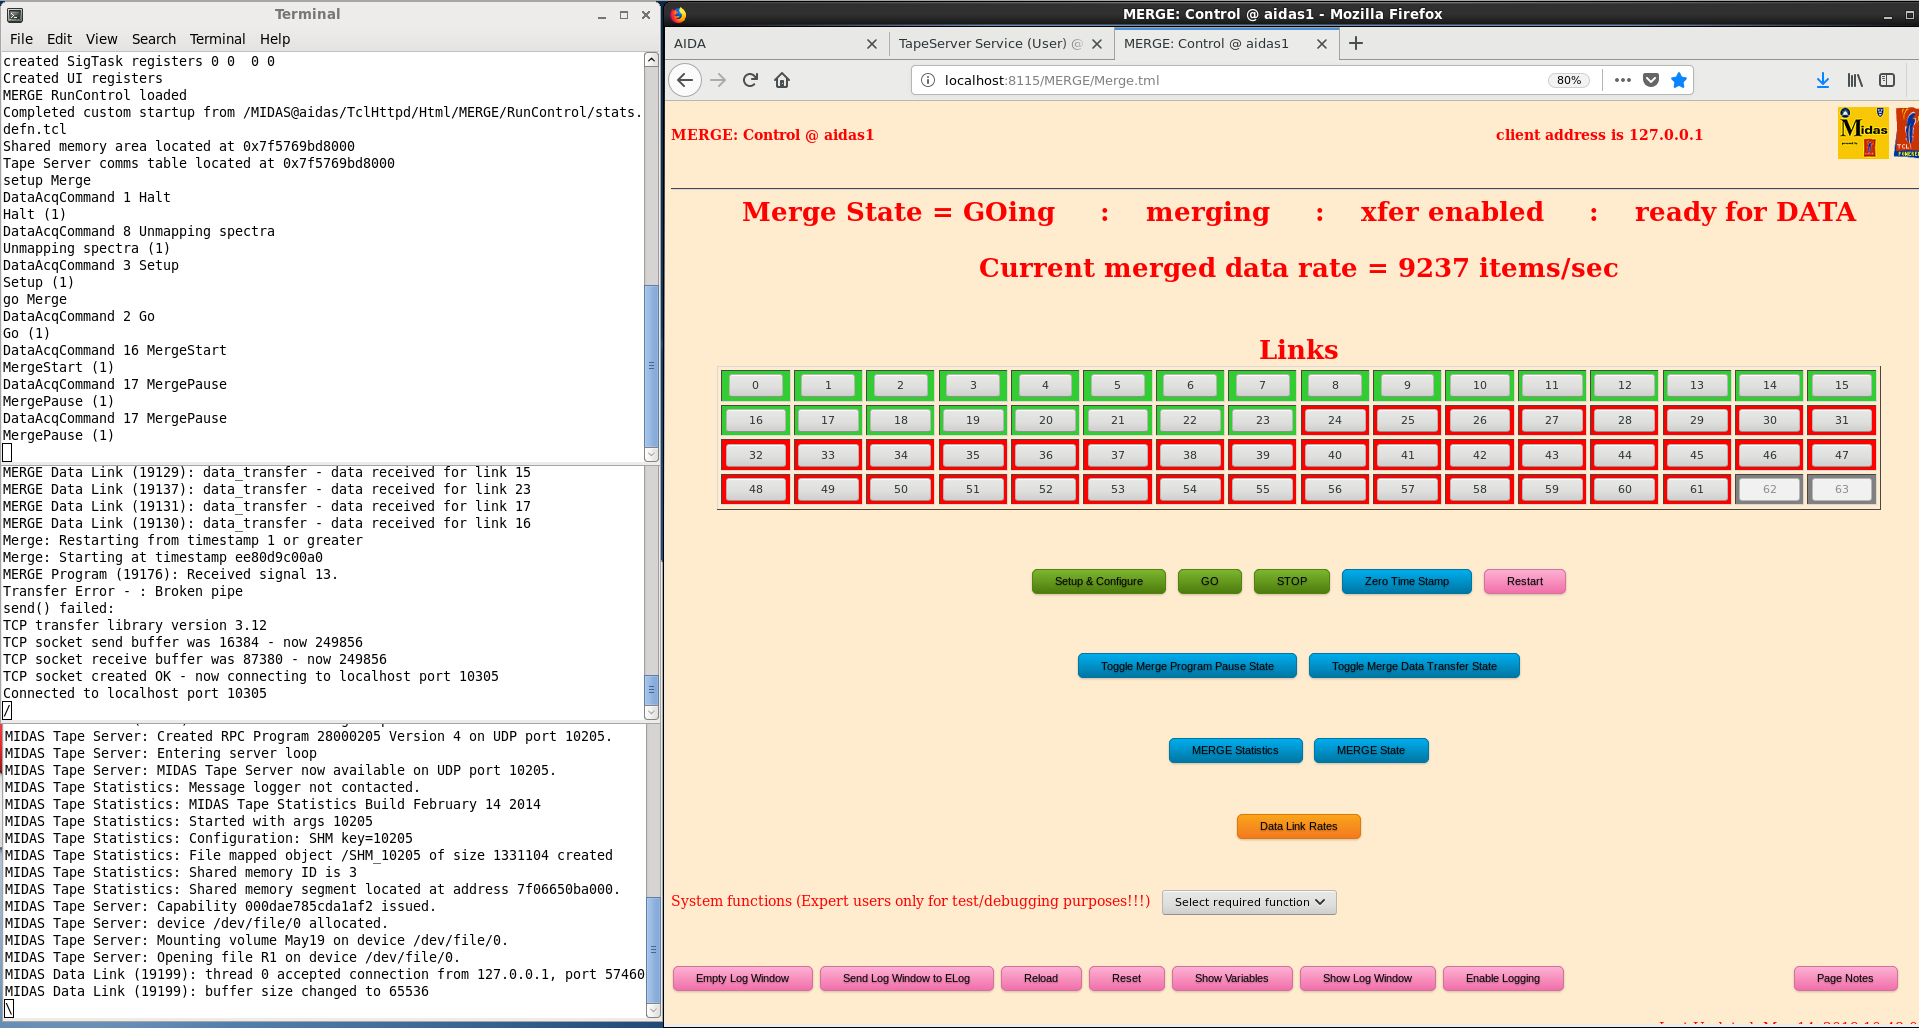The height and width of the screenshot is (1028, 1919).
Task: Toggle link 15 button
Action: point(1841,385)
